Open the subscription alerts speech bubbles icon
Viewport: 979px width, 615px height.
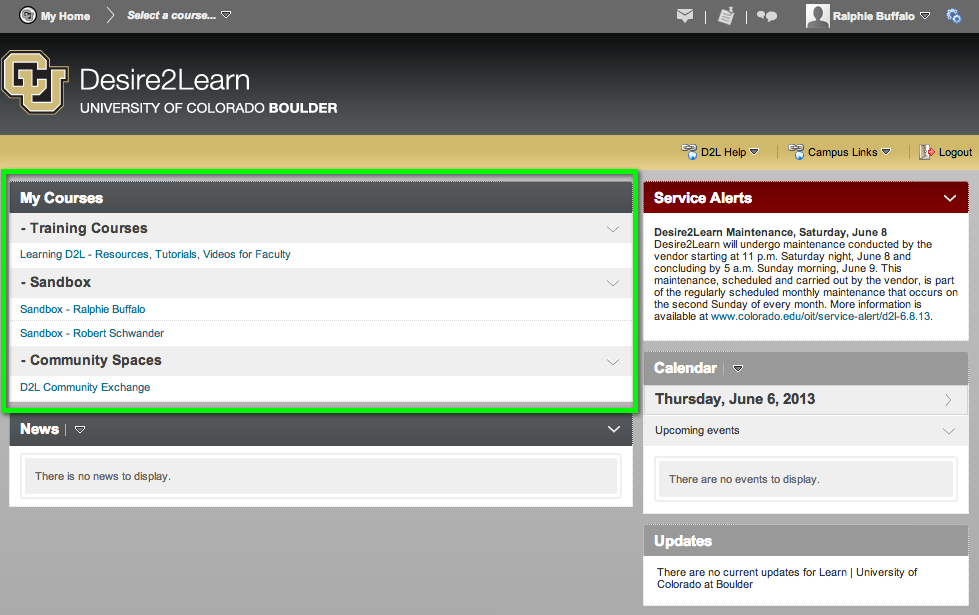coord(767,16)
